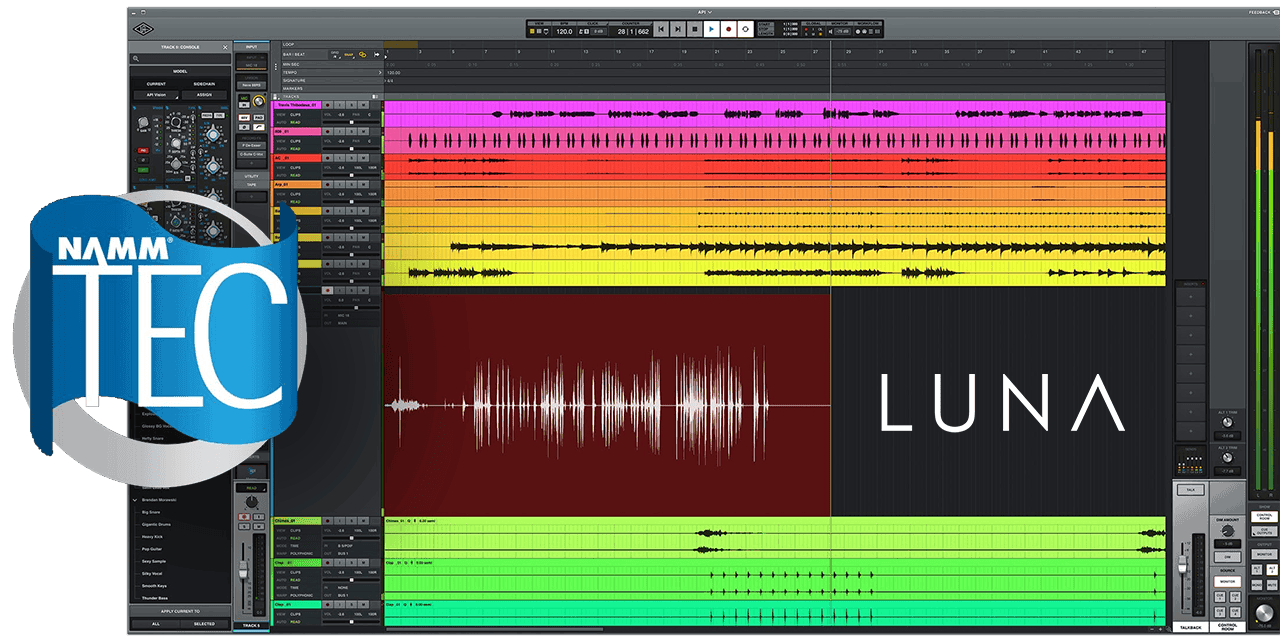The image size is (1280, 640).
Task: Close the Track Console panel
Action: 225,47
